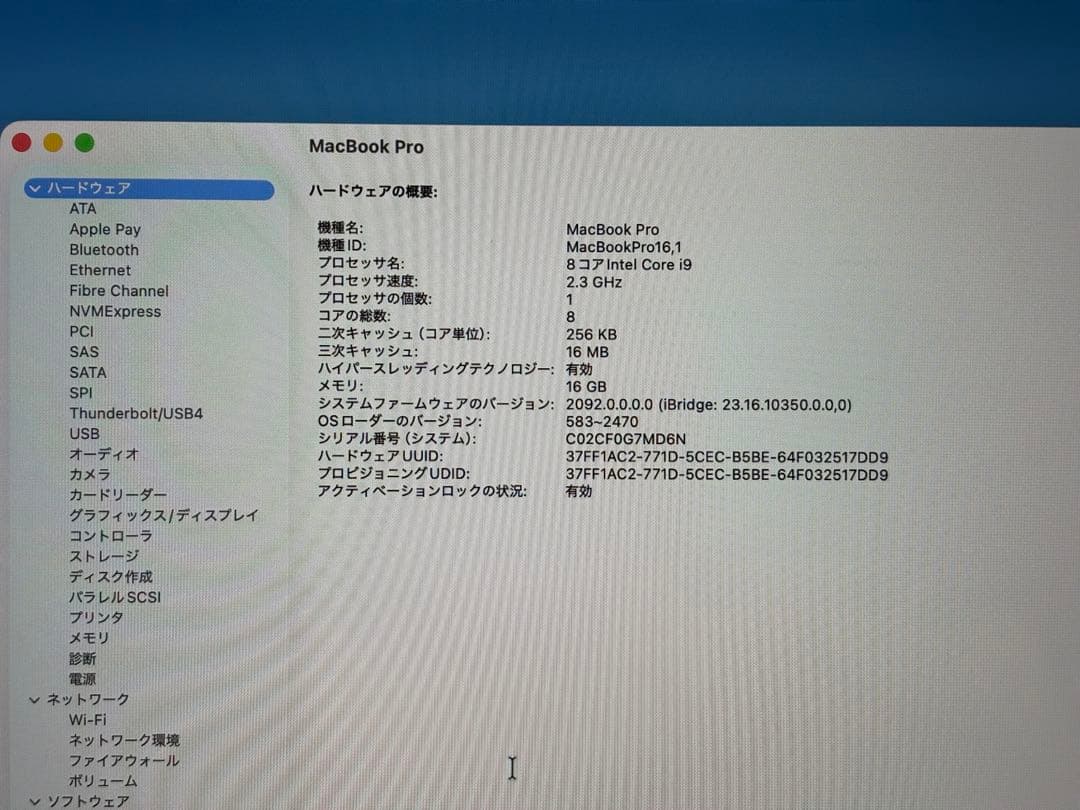This screenshot has height=810, width=1080.
Task: Select PCI in the sidebar
Action: tap(81, 331)
